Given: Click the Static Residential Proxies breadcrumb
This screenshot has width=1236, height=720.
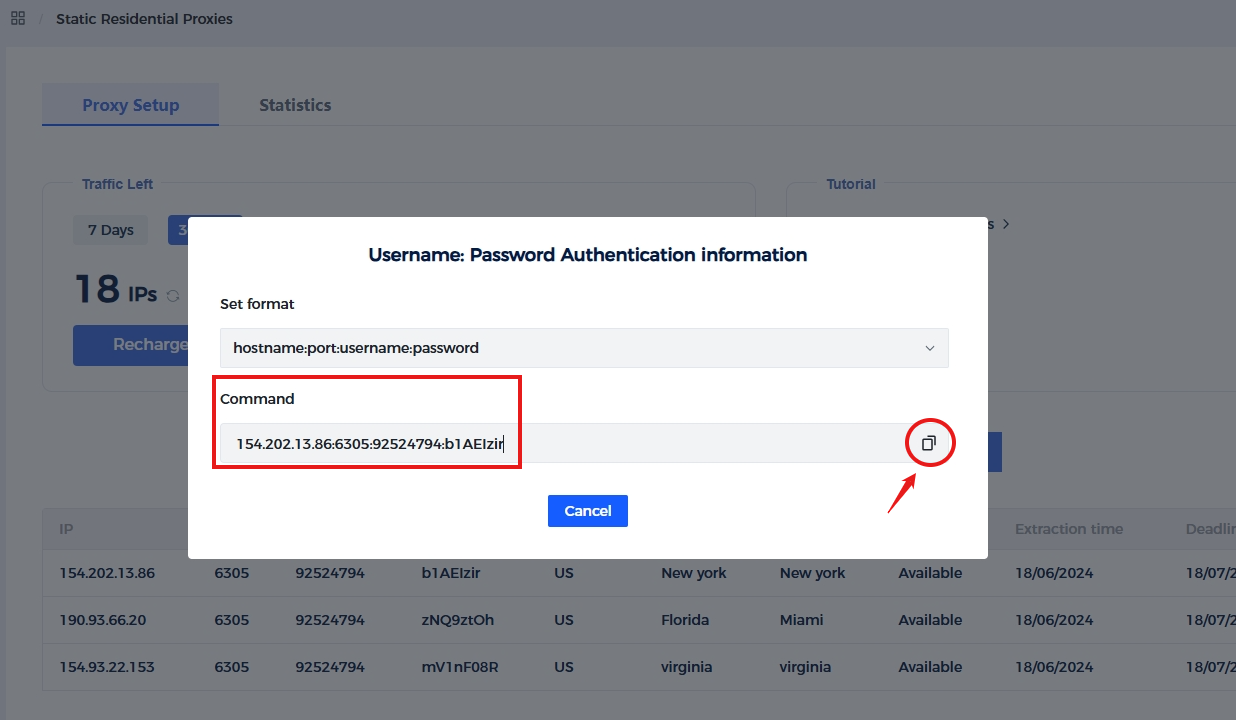Looking at the screenshot, I should 144,19.
